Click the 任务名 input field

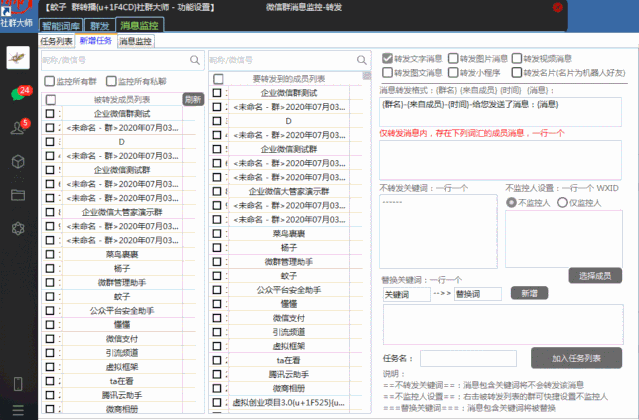coord(468,358)
